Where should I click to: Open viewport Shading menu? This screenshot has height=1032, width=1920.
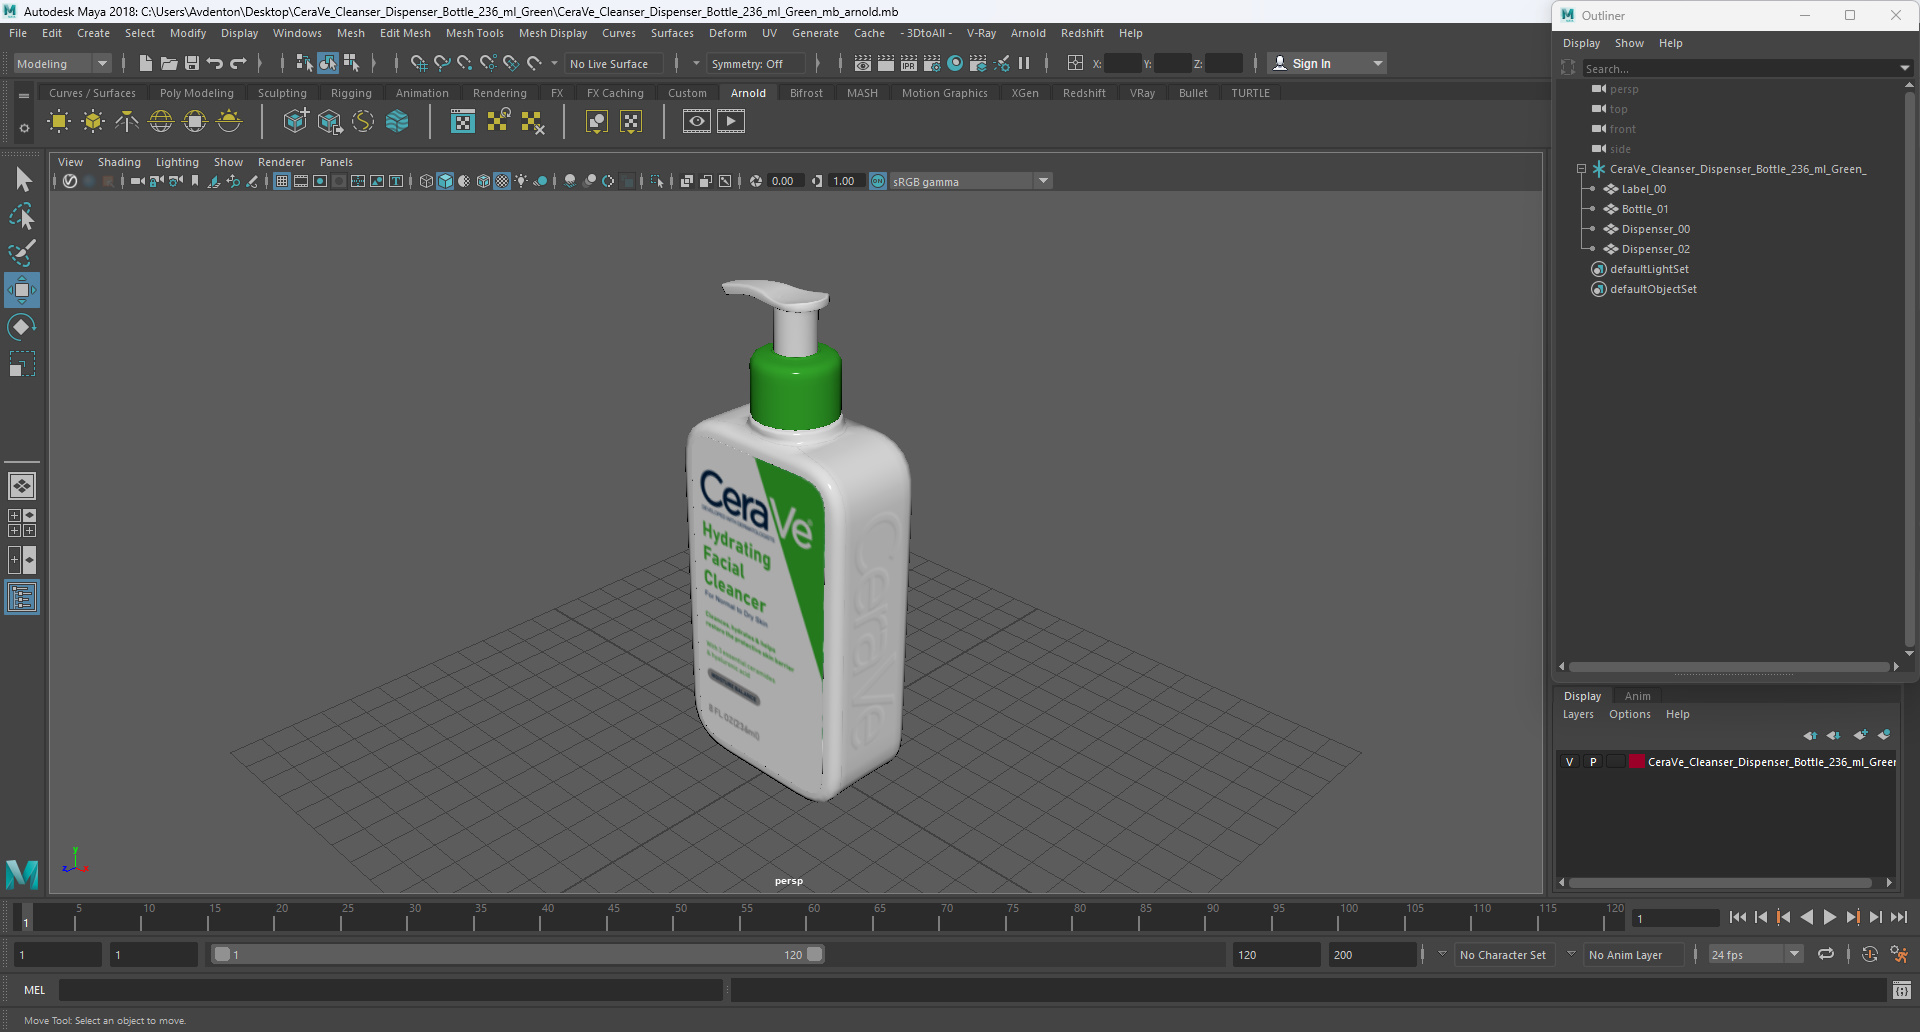coord(119,162)
